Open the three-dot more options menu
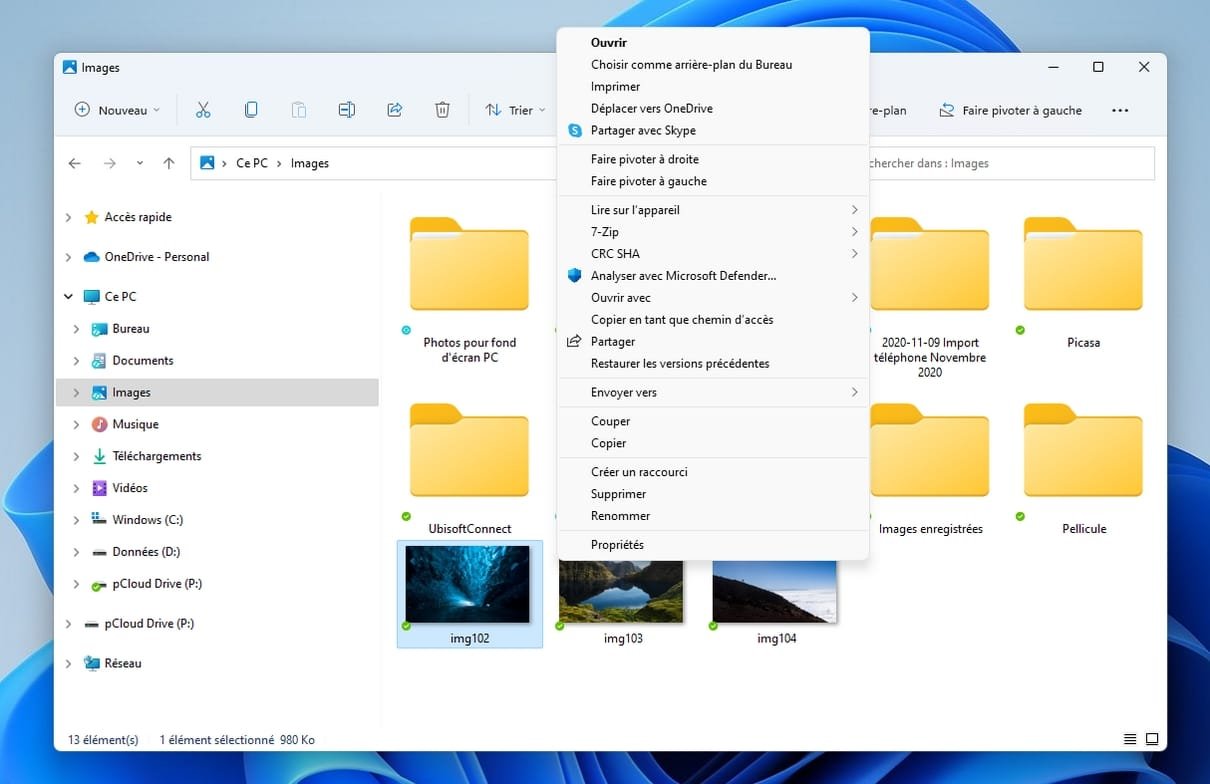 click(x=1120, y=110)
